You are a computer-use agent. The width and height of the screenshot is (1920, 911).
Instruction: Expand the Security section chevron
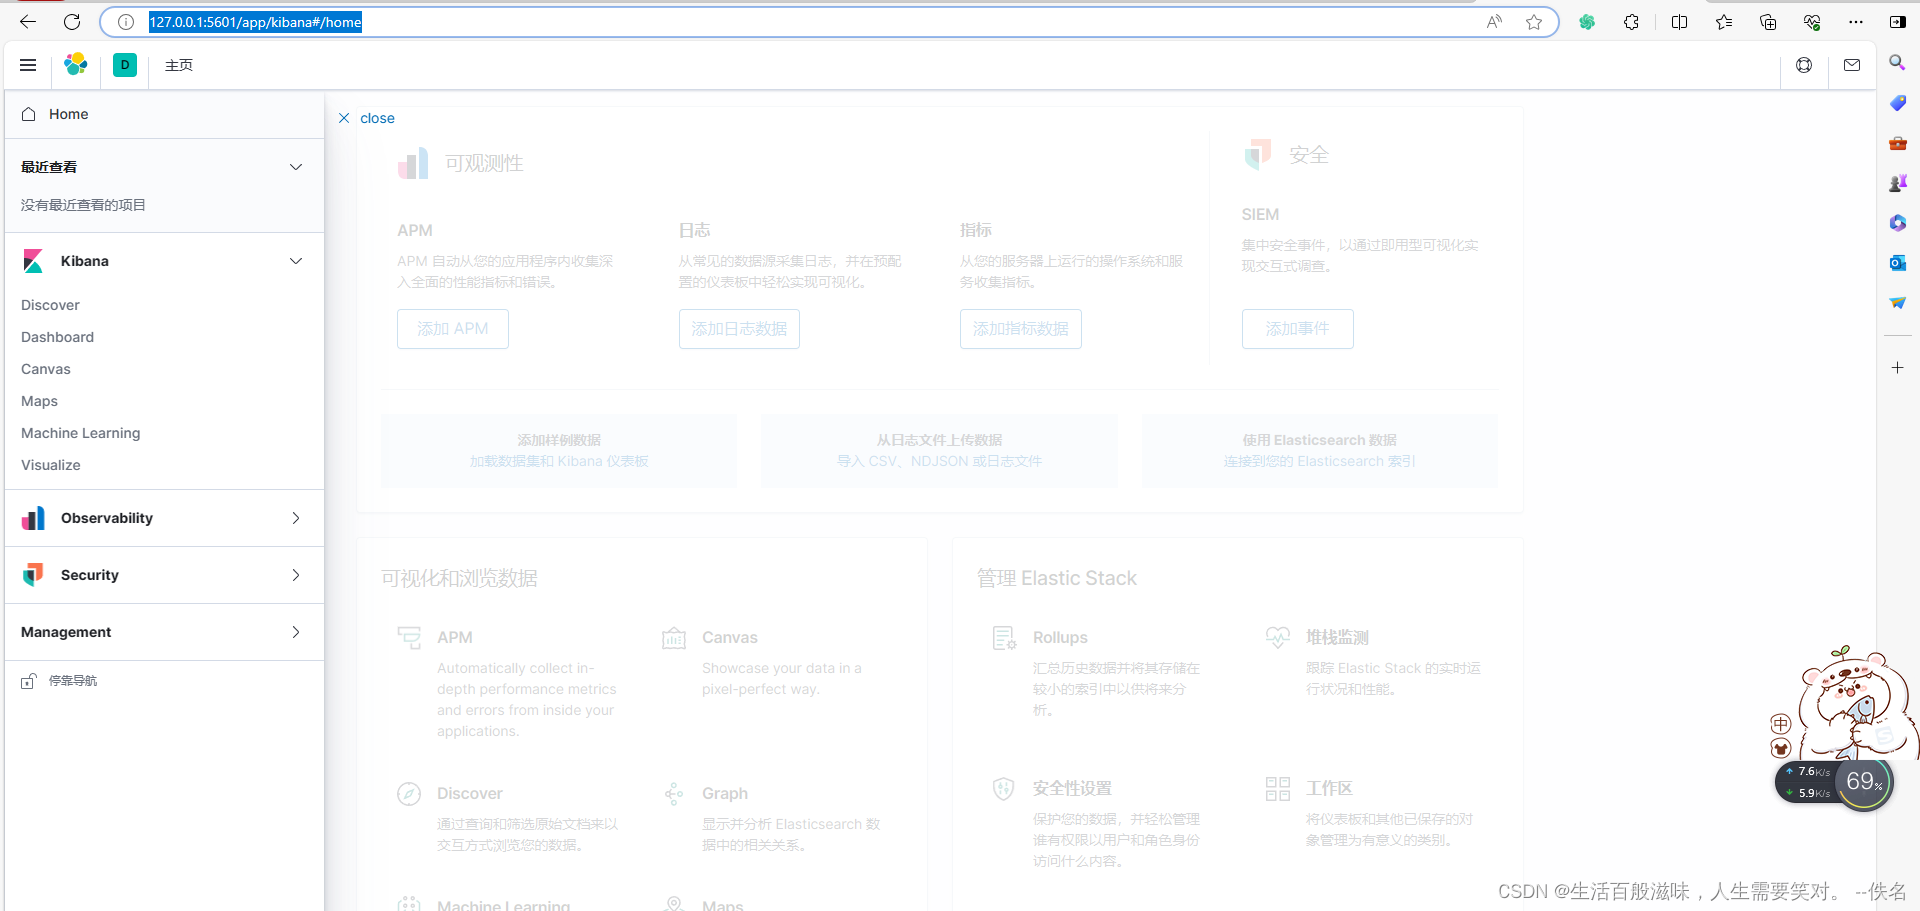point(296,575)
